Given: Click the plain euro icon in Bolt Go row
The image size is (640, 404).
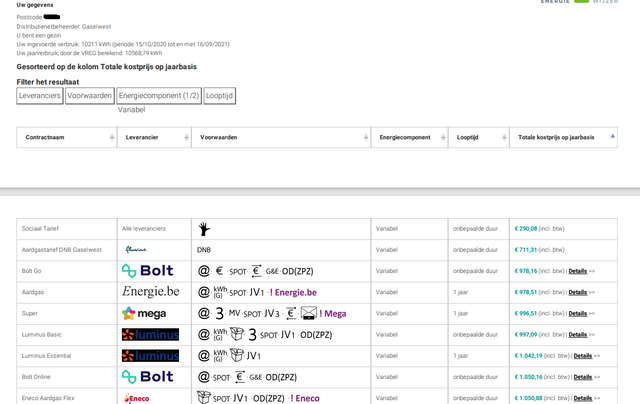Looking at the screenshot, I should click(x=219, y=271).
